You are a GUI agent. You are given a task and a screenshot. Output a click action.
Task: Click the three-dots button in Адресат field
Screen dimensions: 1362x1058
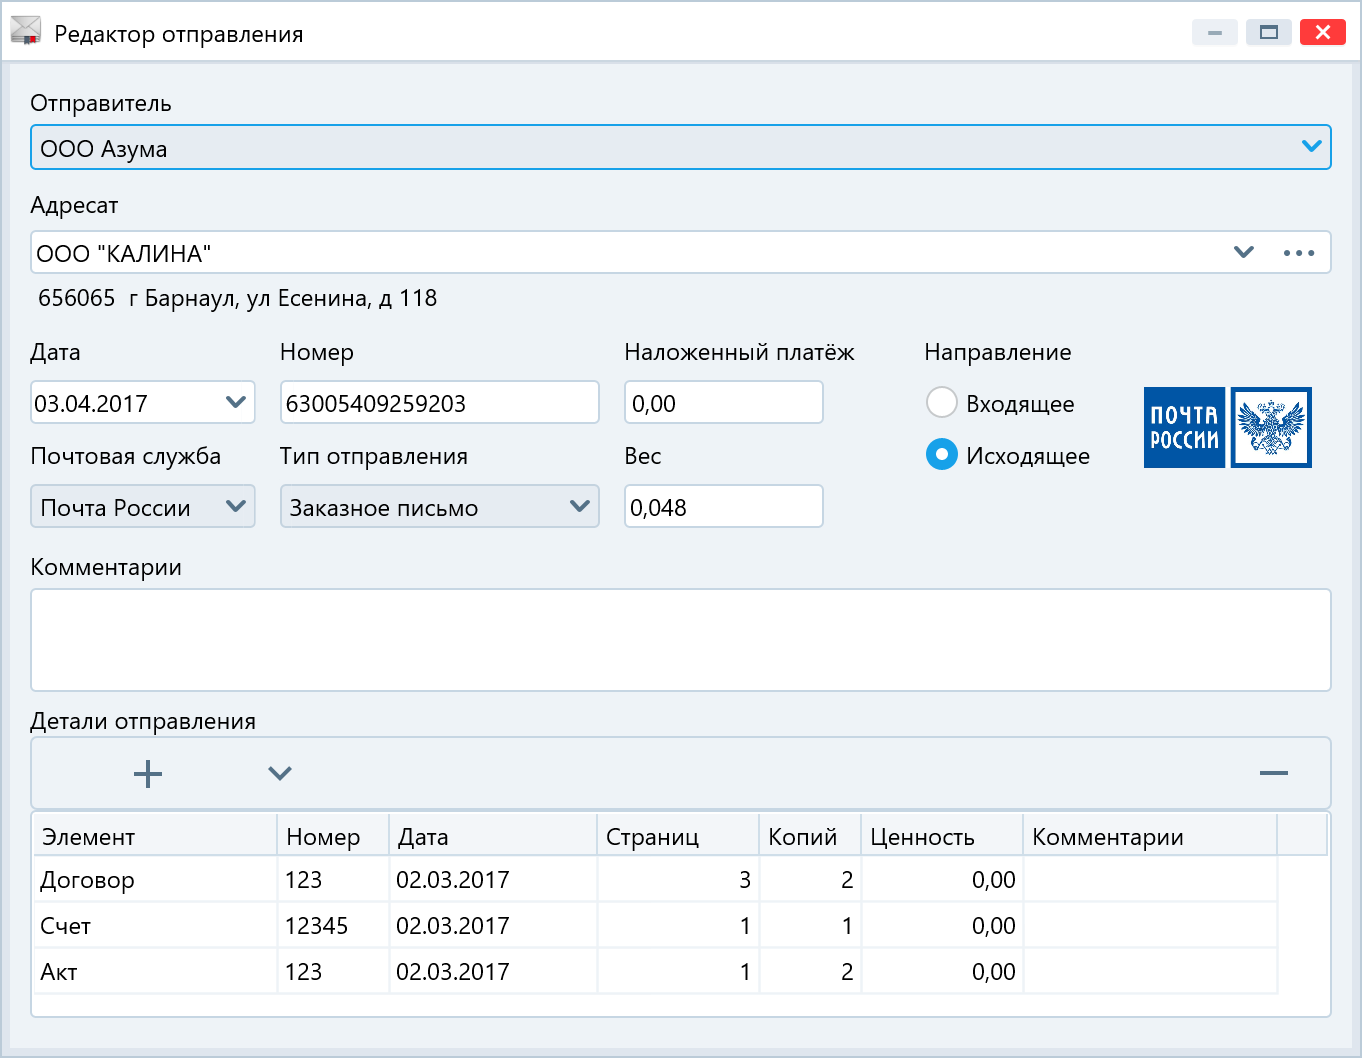click(x=1299, y=253)
